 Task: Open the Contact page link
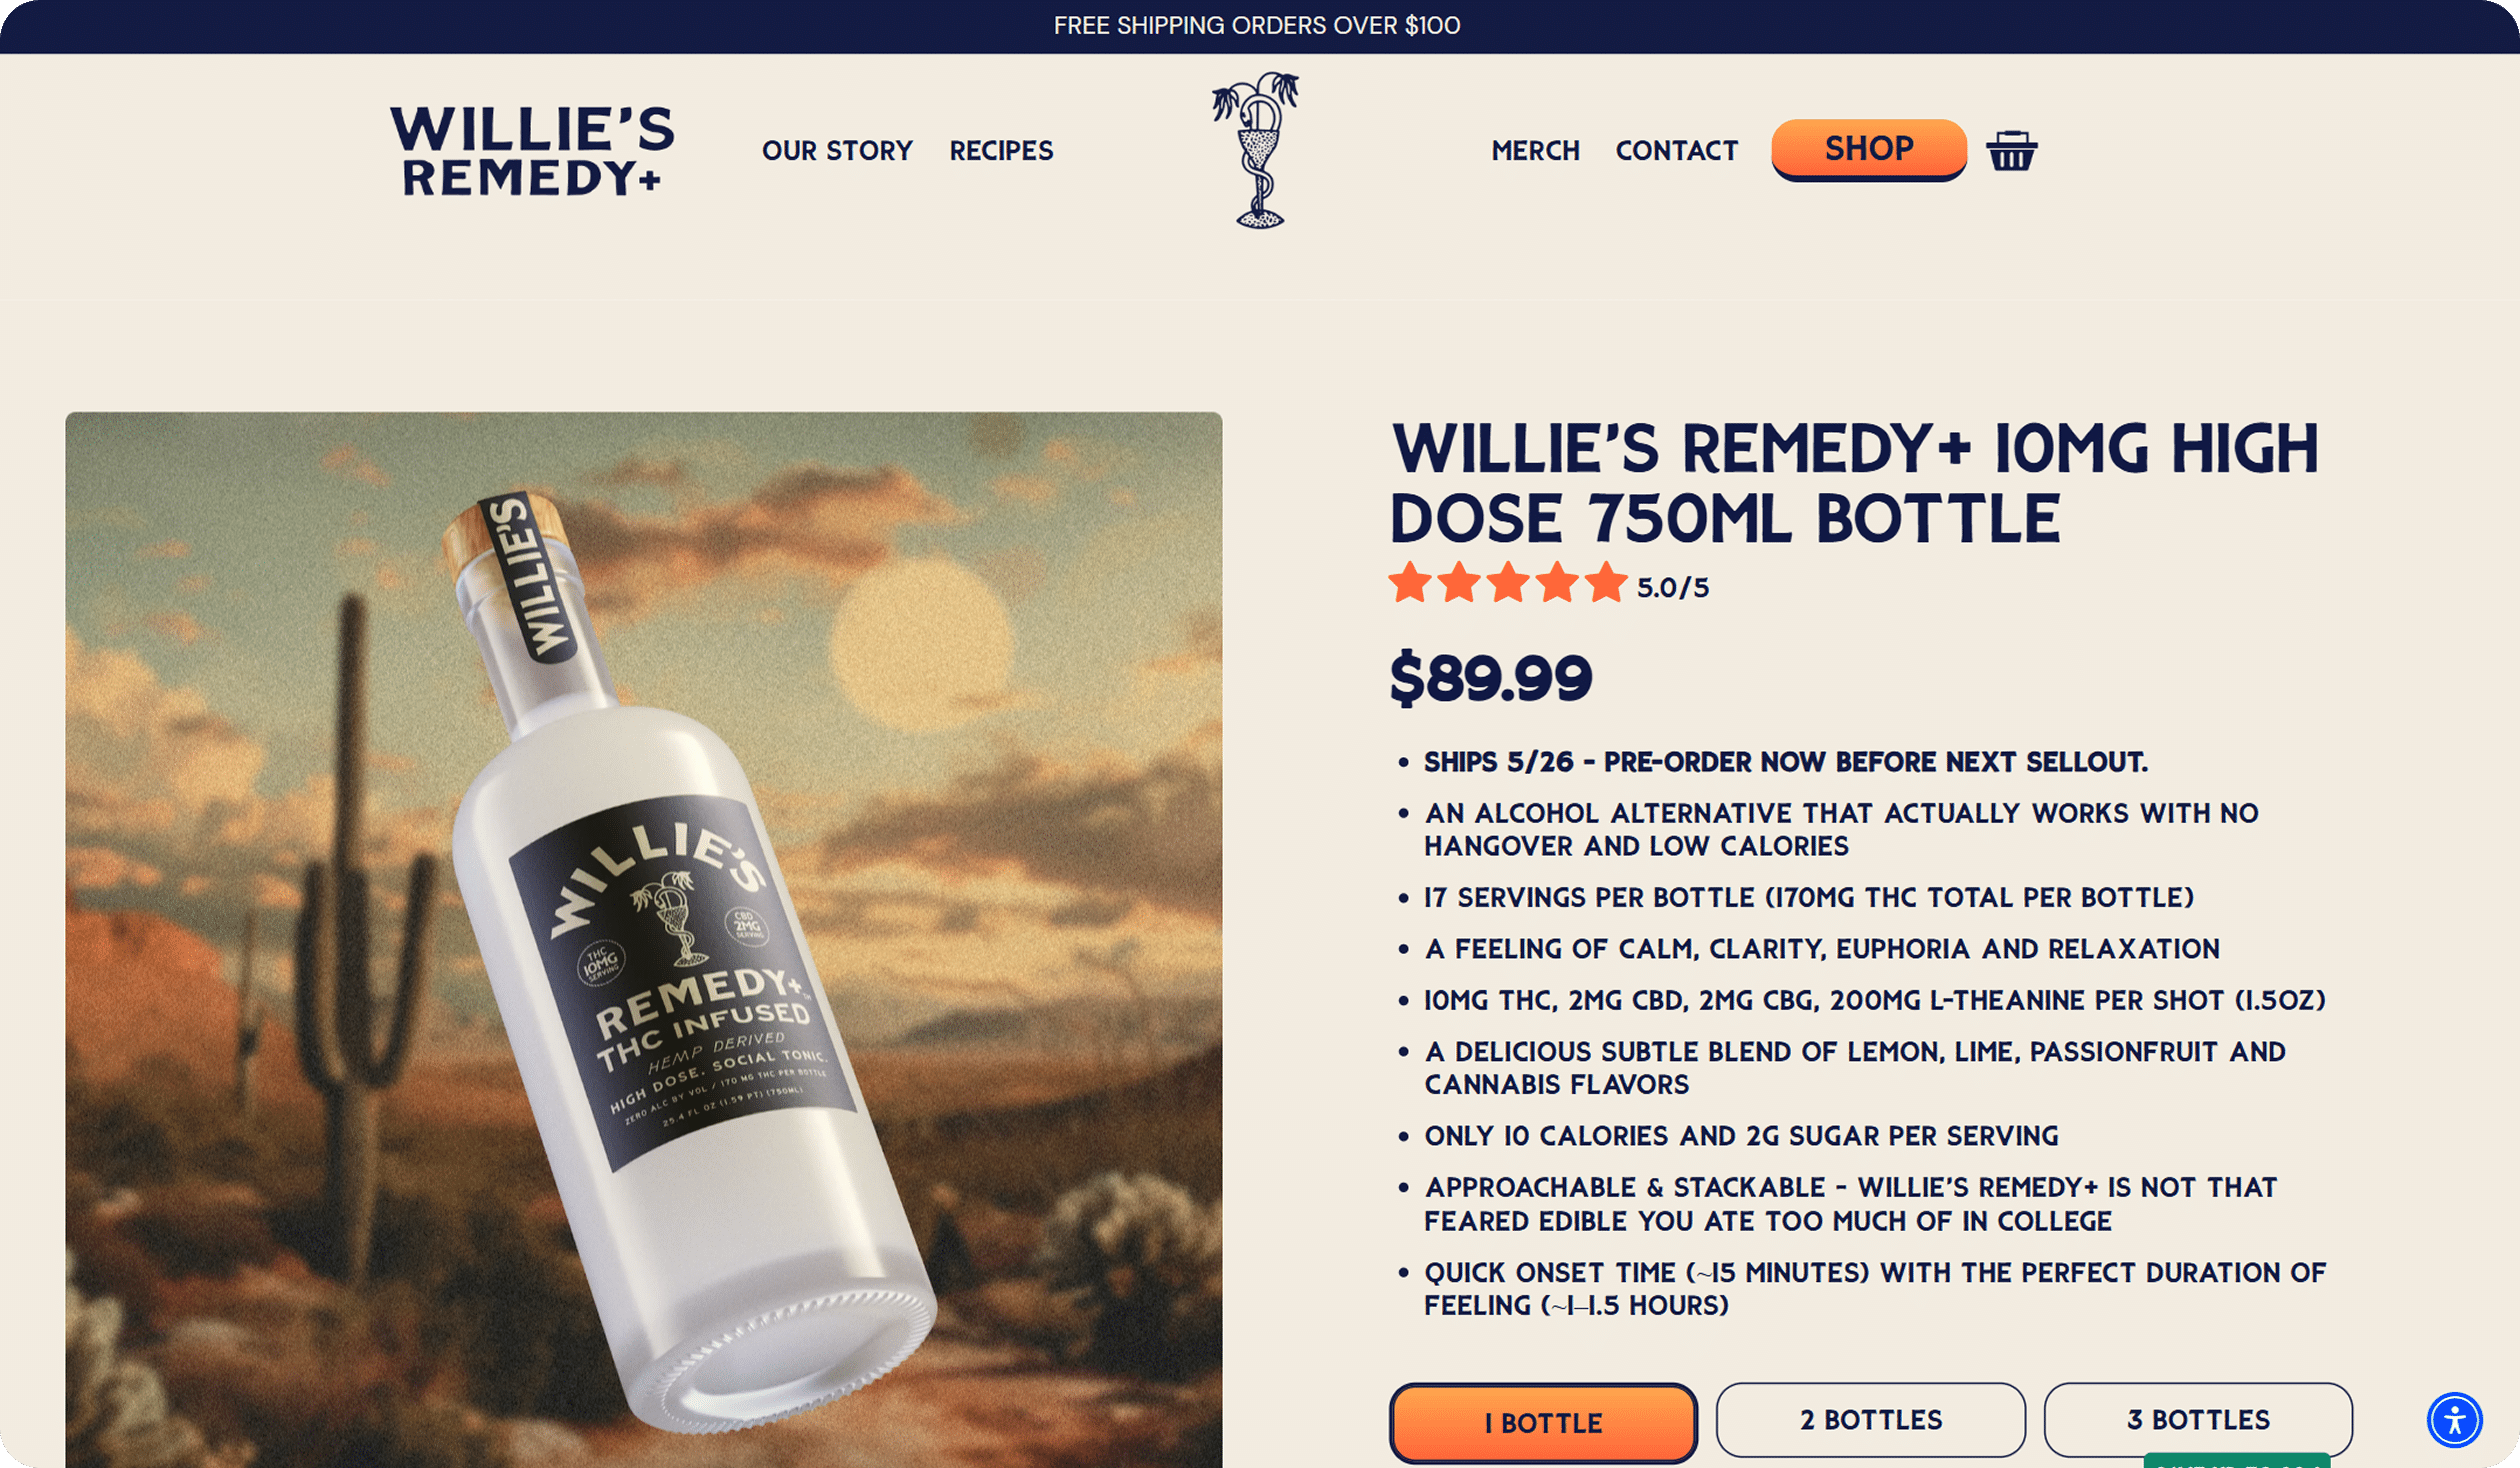(1677, 151)
